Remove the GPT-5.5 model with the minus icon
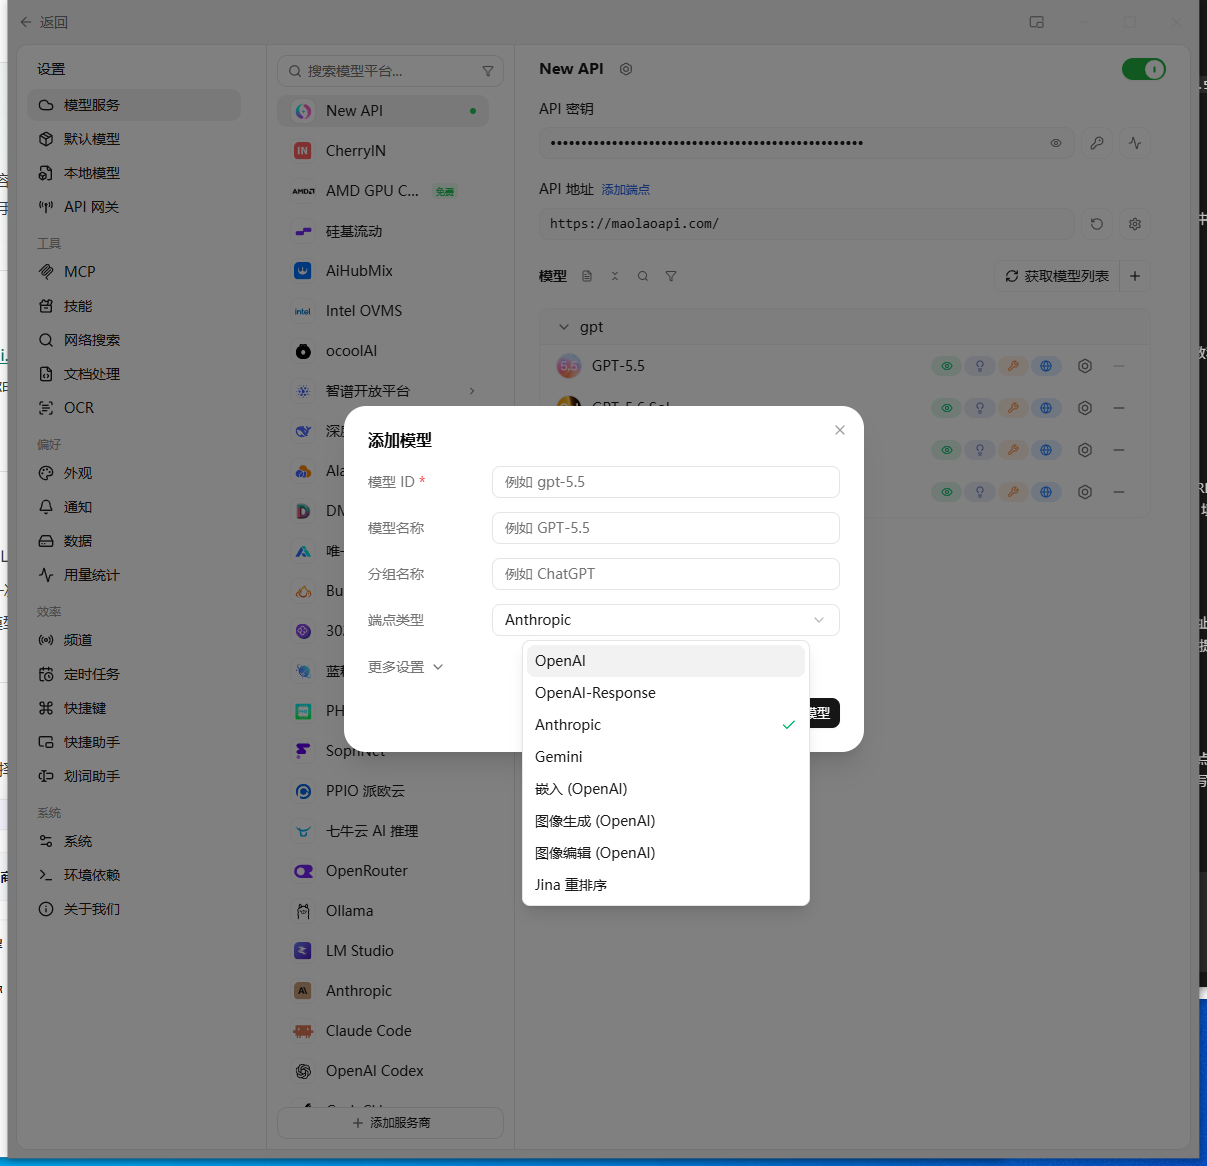Screen dimensions: 1207x1166 tap(1119, 366)
